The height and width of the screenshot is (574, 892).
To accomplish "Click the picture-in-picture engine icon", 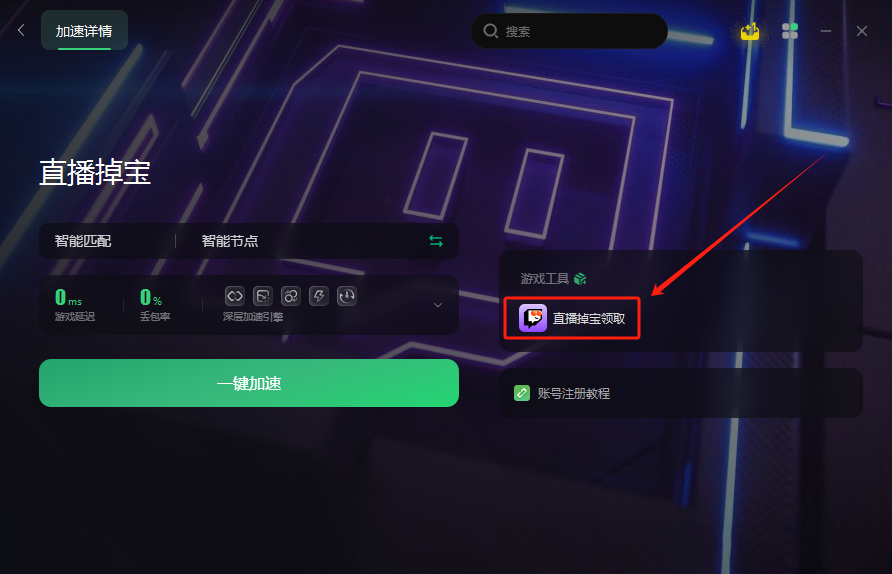I will pos(263,296).
